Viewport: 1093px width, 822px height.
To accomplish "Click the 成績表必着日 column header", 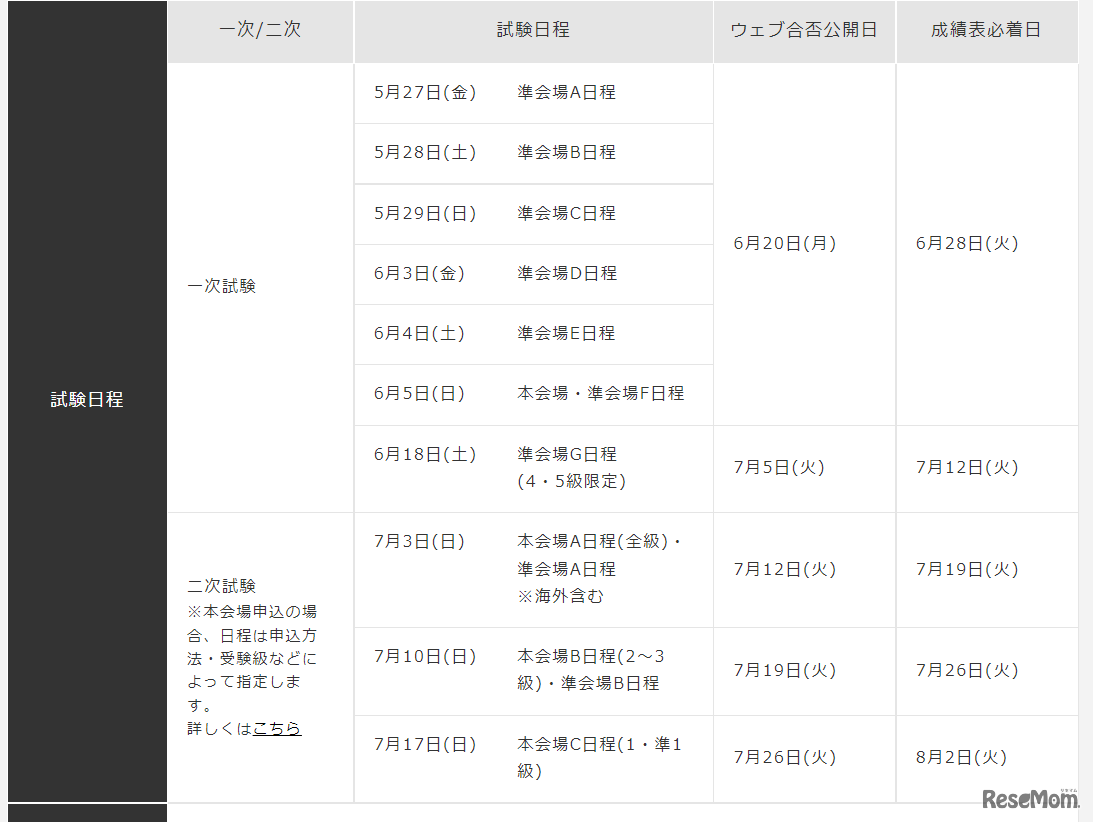I will [986, 31].
